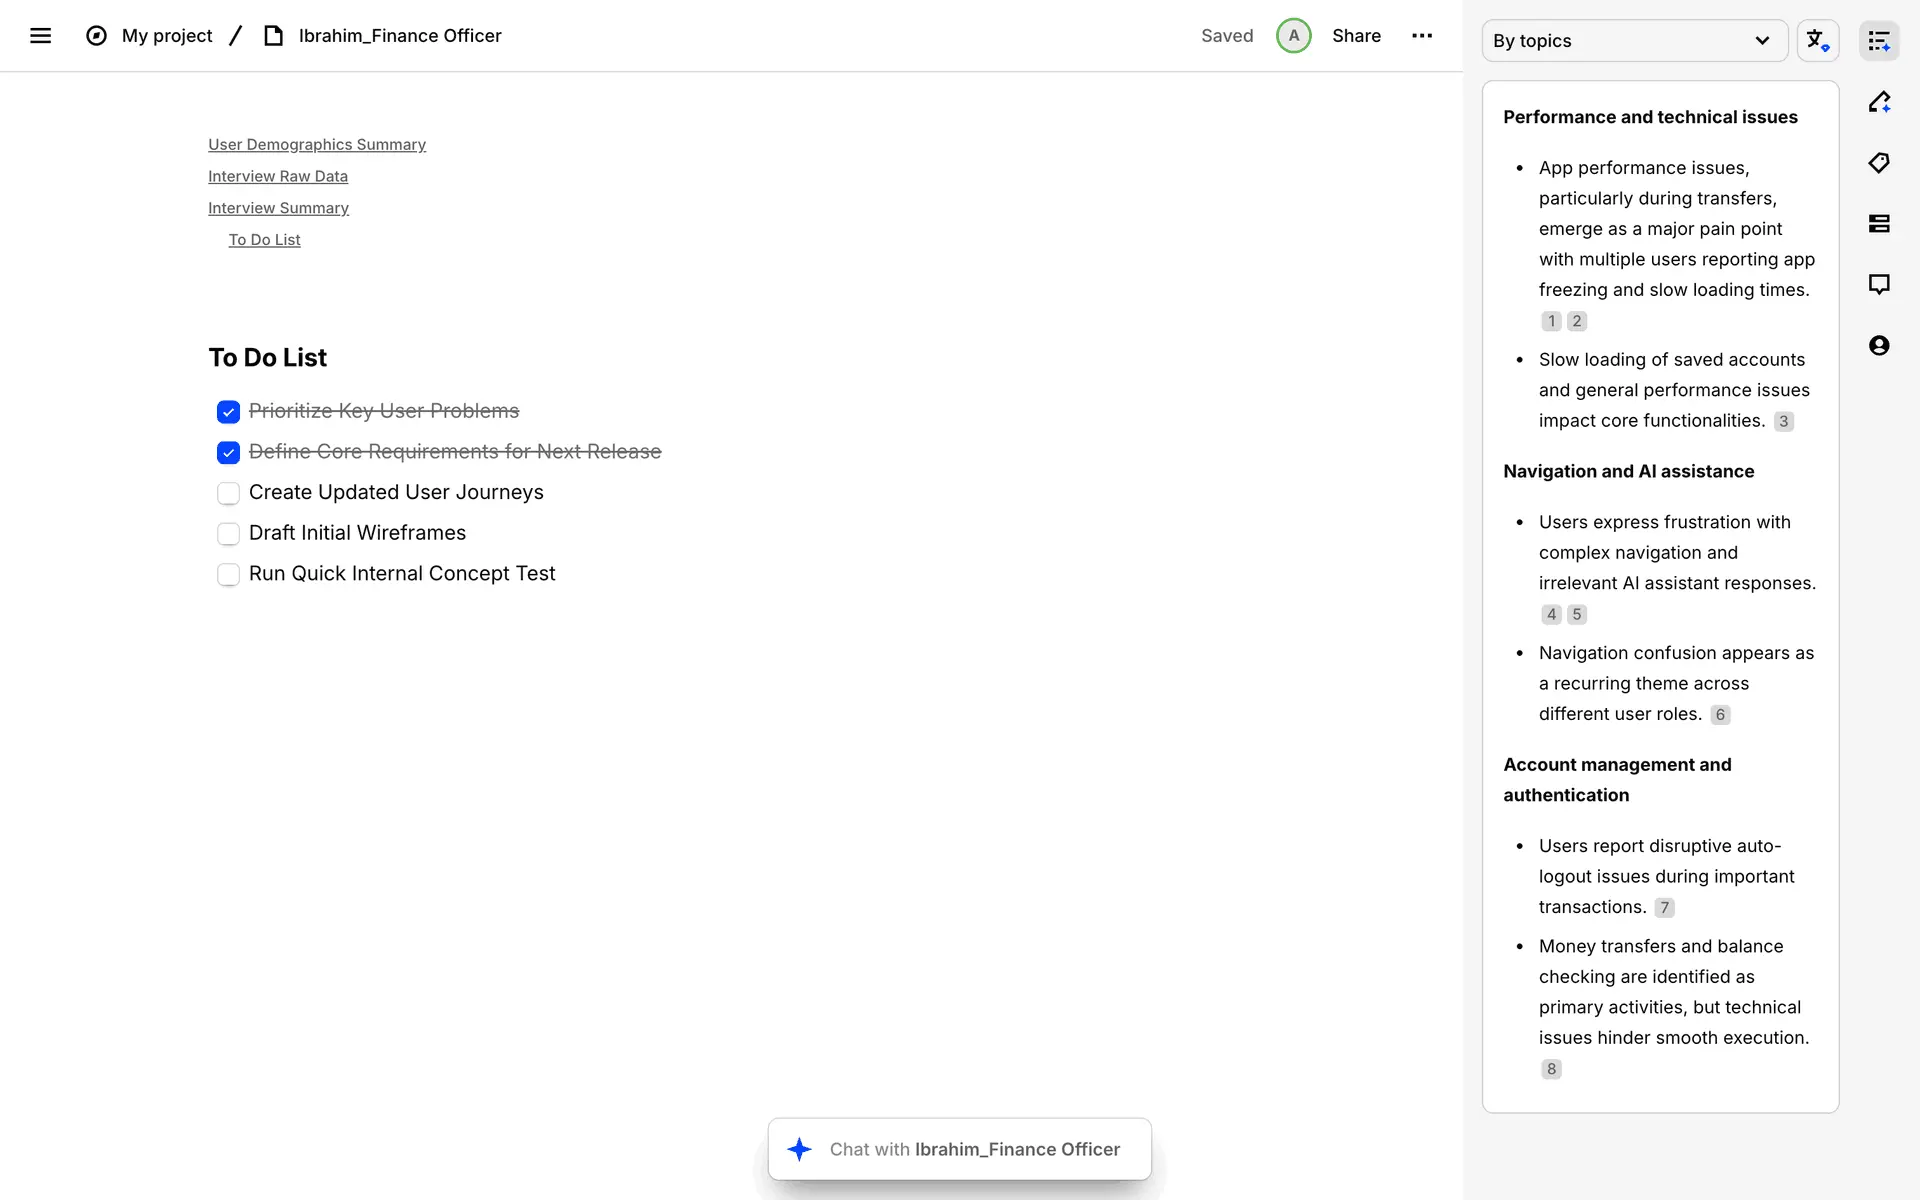Jump to Interview Raw Data section
Image resolution: width=1920 pixels, height=1200 pixels.
278,177
